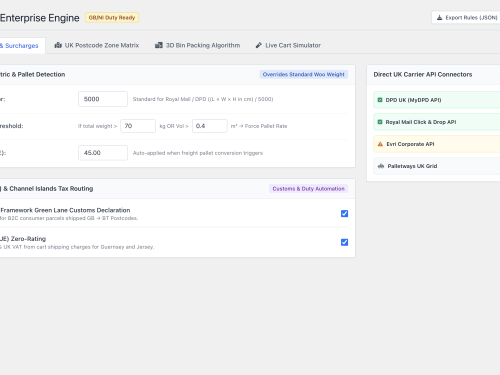Viewport: 500px width, 375px height.
Task: Select the DPD UK (MyDPD API) connector
Action: tap(437, 100)
